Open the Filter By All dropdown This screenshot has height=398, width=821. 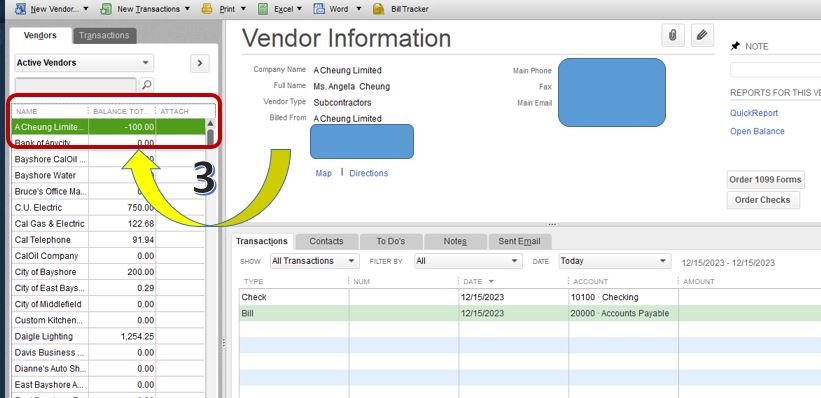pyautogui.click(x=468, y=261)
